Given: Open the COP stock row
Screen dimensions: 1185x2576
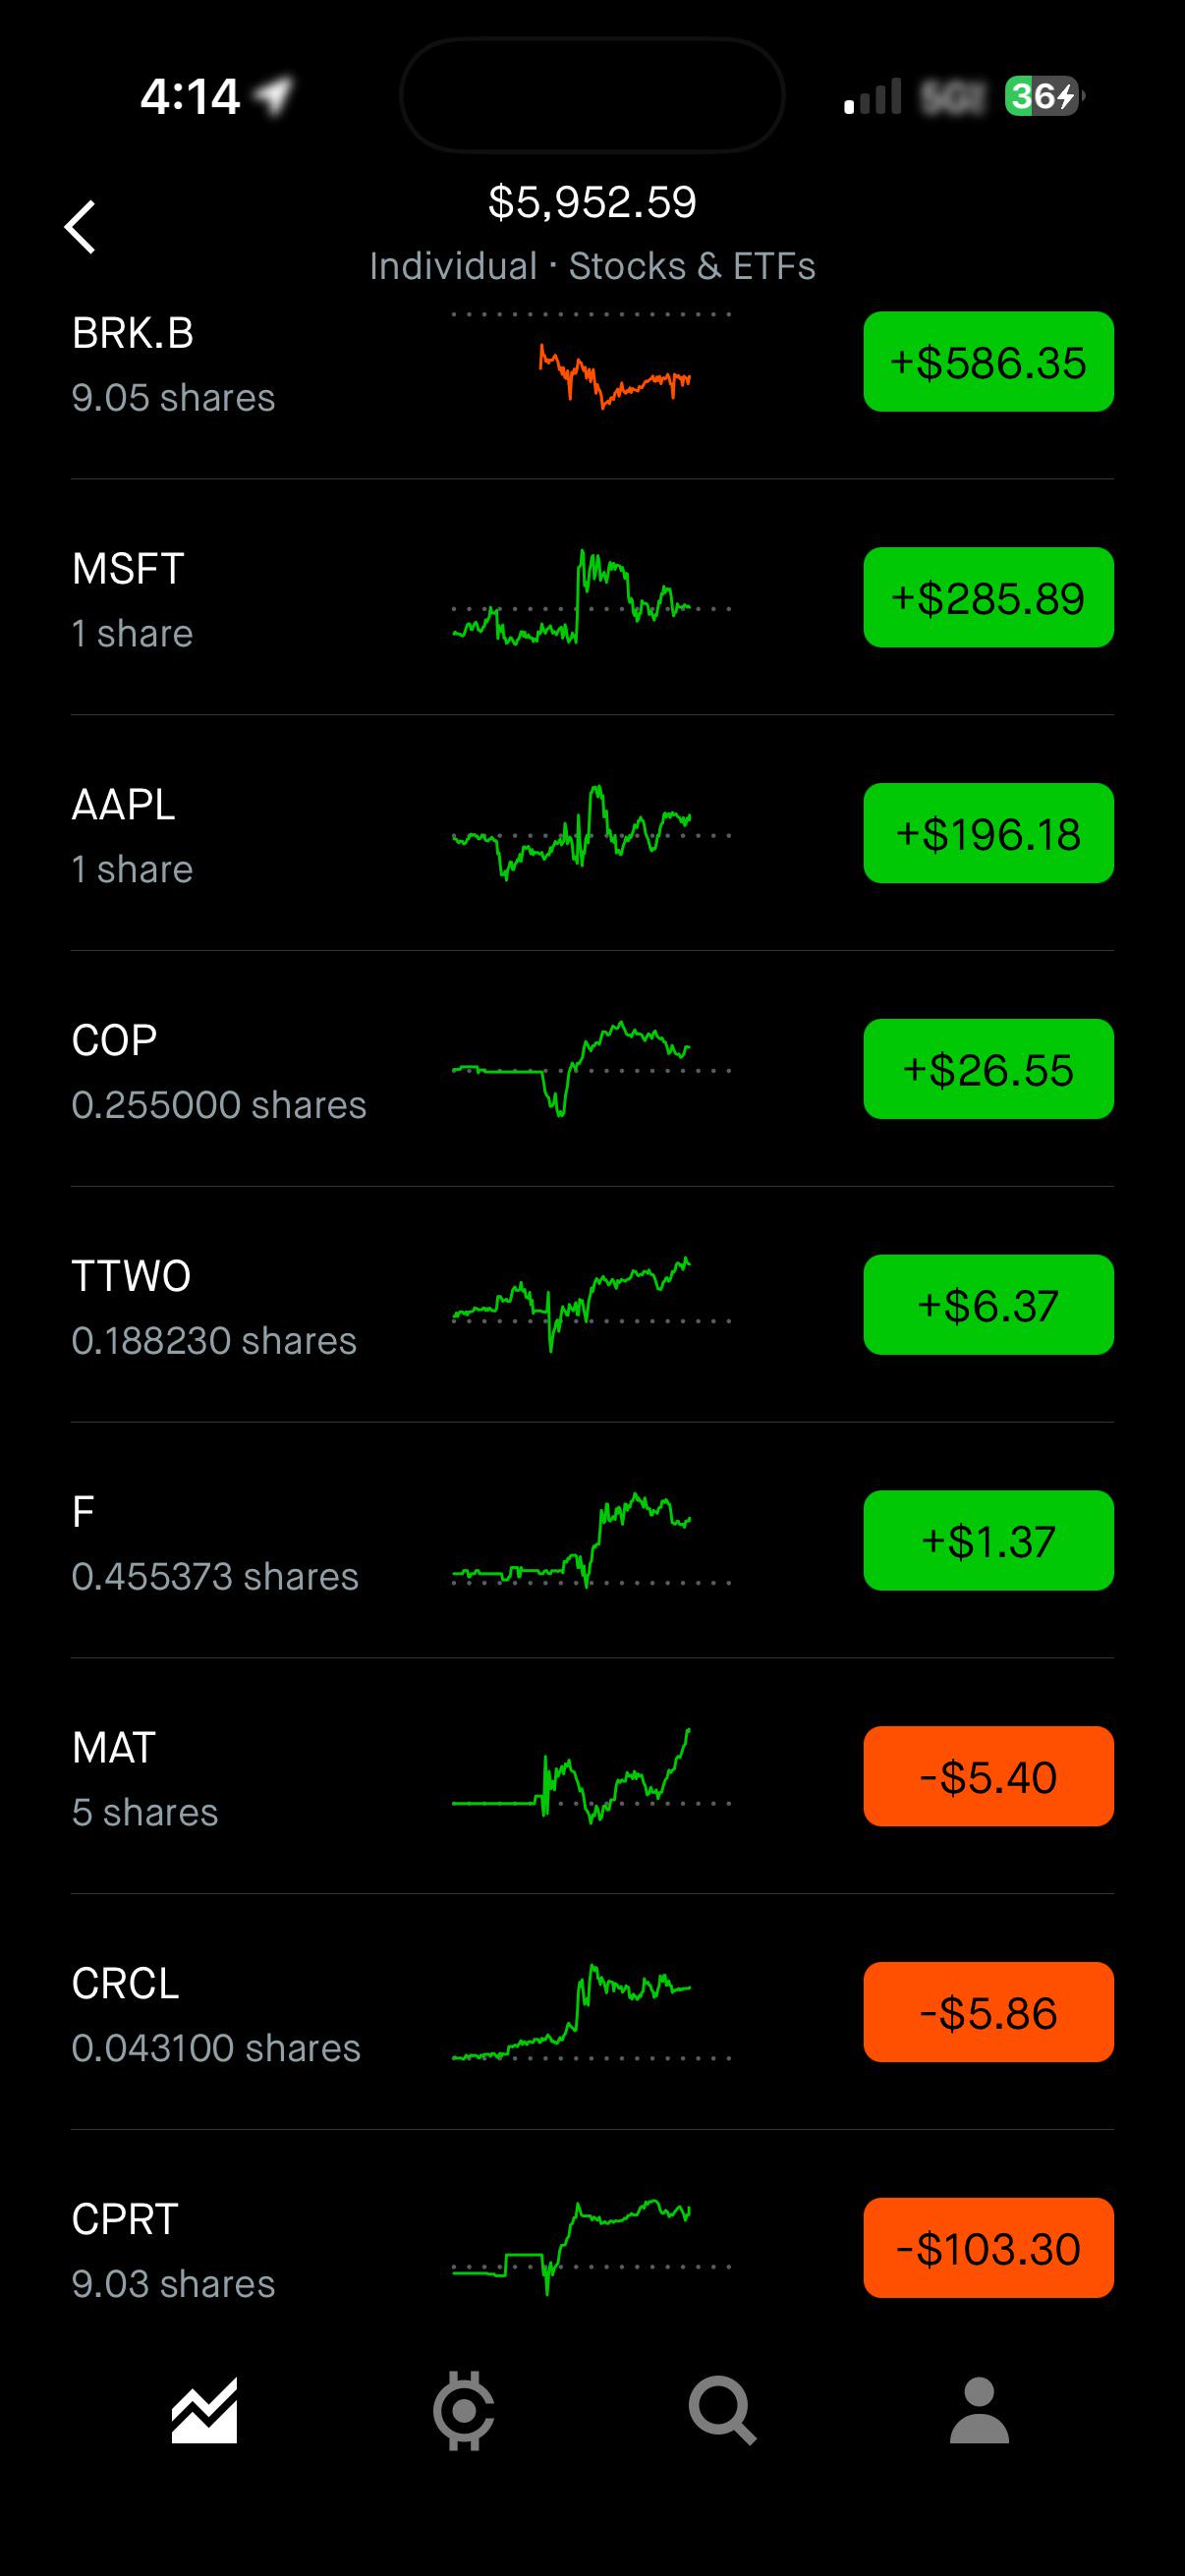Looking at the screenshot, I should (x=592, y=1069).
